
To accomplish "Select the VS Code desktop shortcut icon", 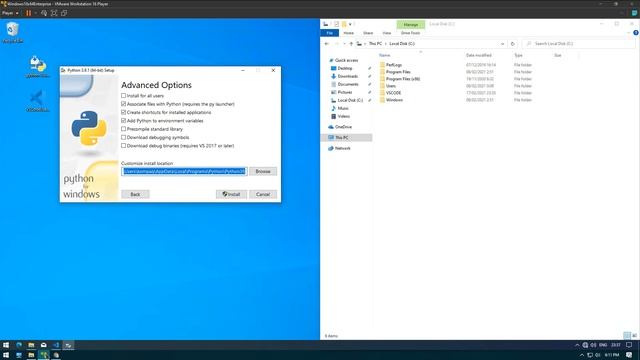I will 38,101.
